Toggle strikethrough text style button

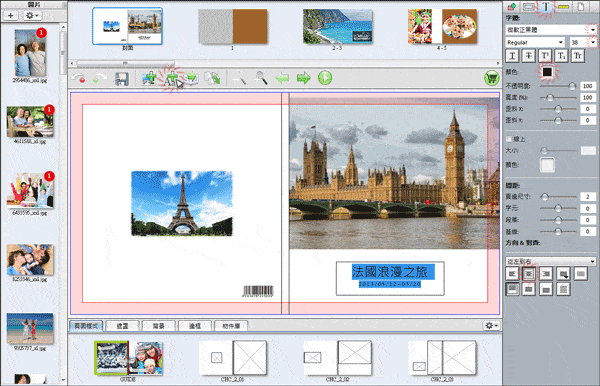point(528,56)
